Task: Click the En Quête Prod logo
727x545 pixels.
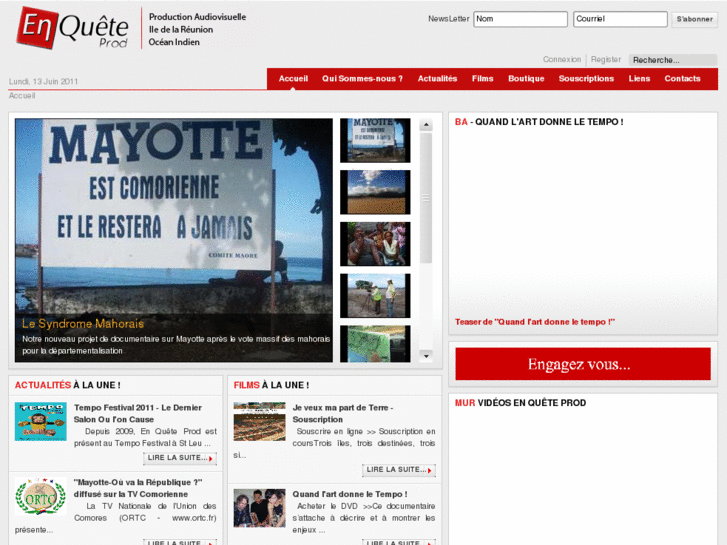Action: (x=73, y=28)
